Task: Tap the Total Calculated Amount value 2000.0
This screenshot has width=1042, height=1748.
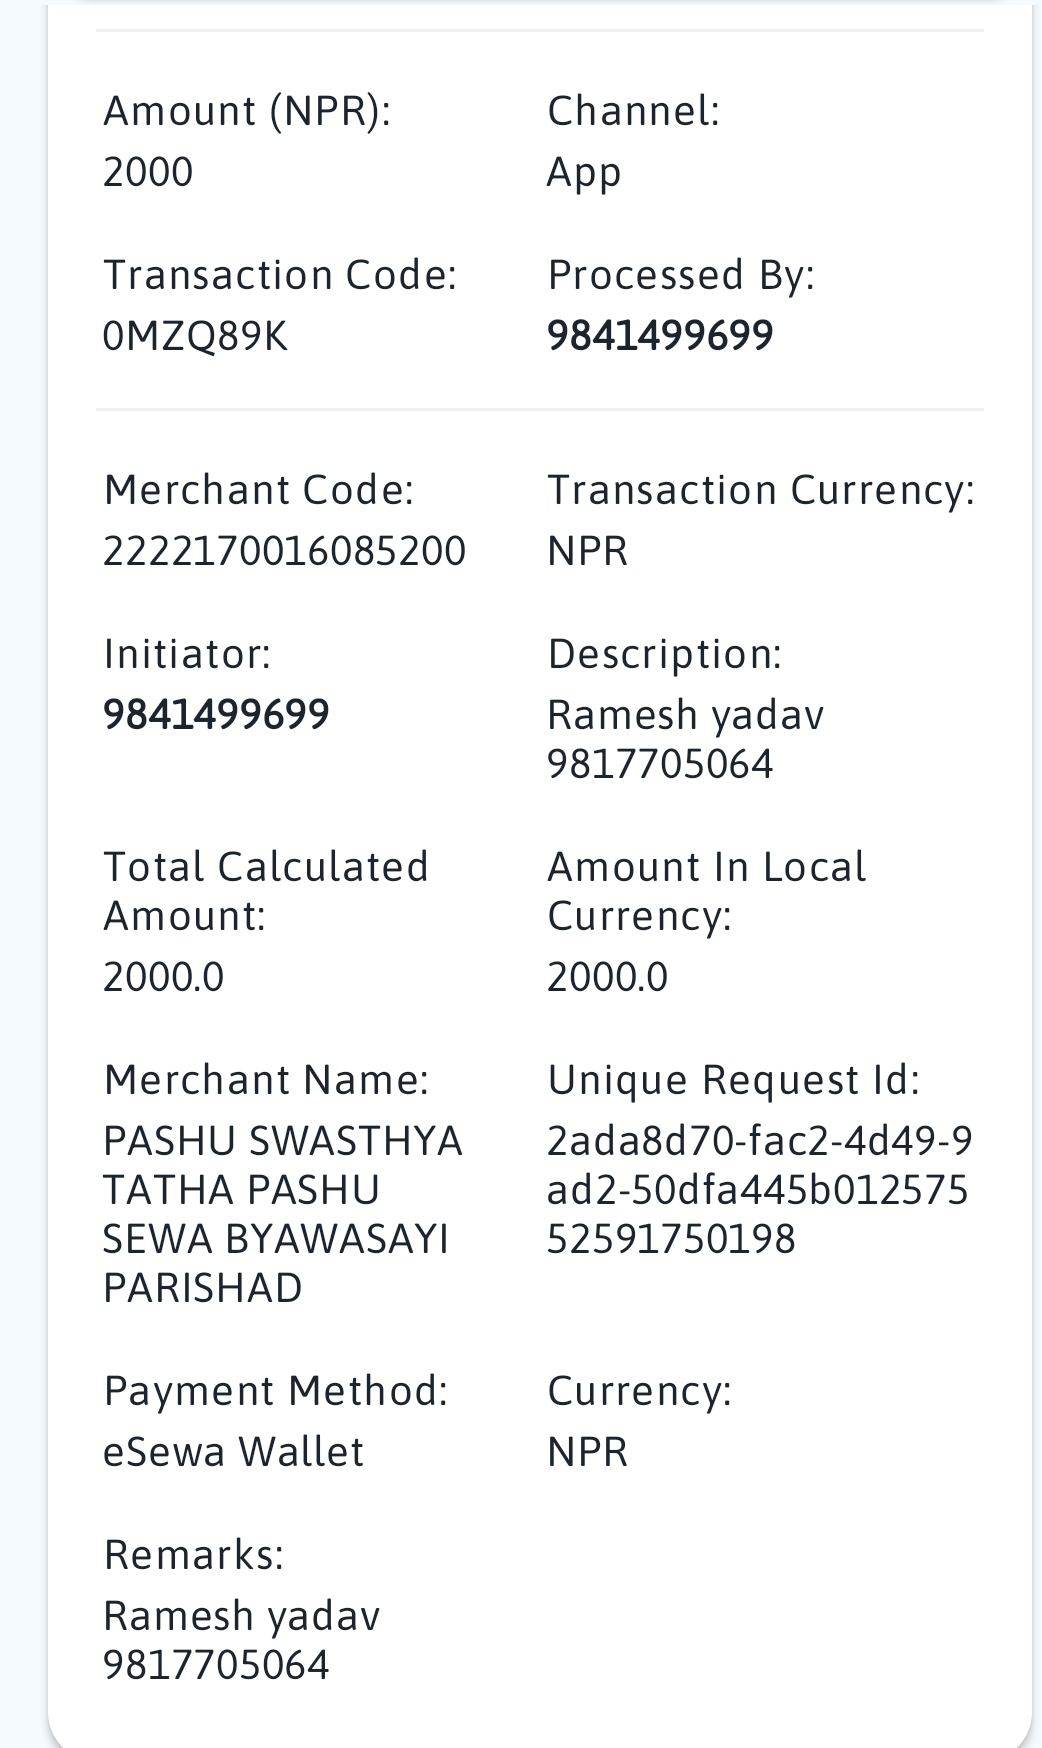Action: 164,977
